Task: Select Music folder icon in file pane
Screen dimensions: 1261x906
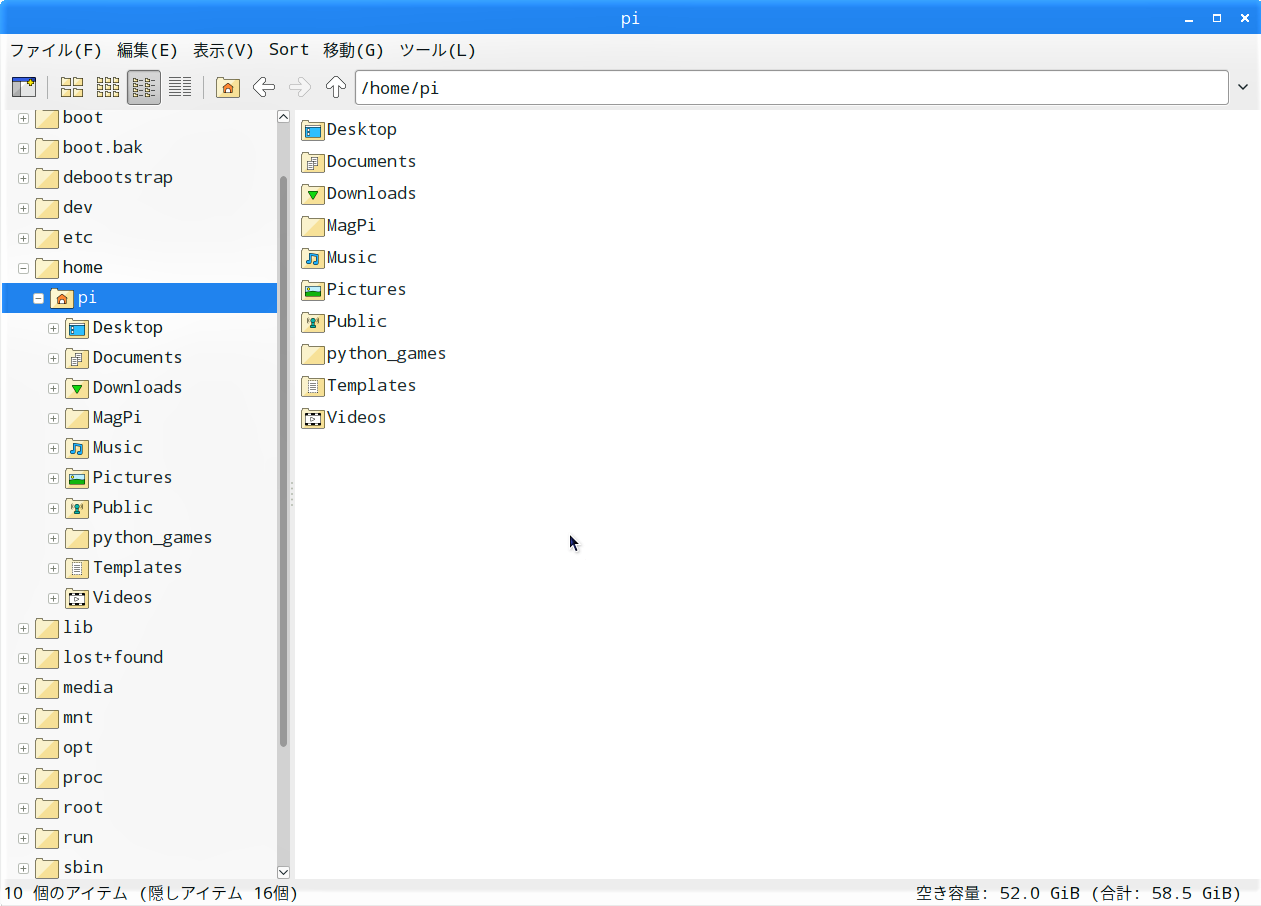Action: pyautogui.click(x=313, y=257)
